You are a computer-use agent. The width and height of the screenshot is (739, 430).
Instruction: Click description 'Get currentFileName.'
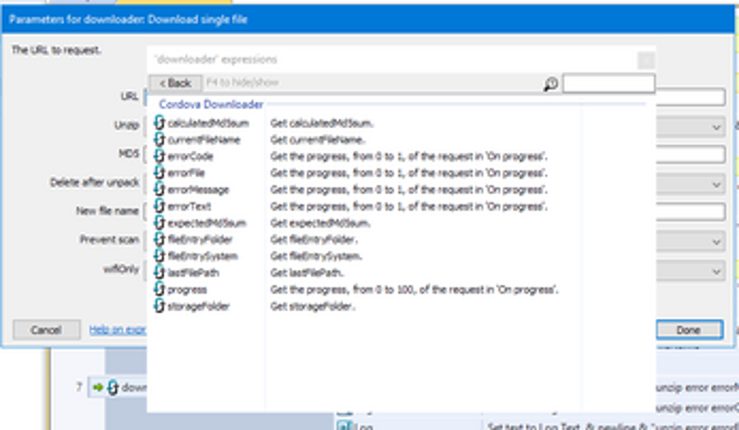click(x=318, y=140)
